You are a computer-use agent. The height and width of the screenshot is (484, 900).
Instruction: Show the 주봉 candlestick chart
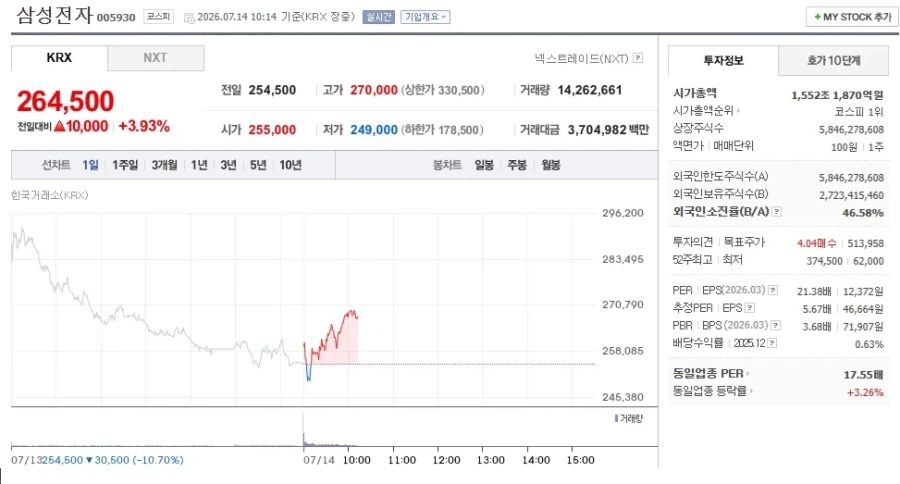[517, 165]
